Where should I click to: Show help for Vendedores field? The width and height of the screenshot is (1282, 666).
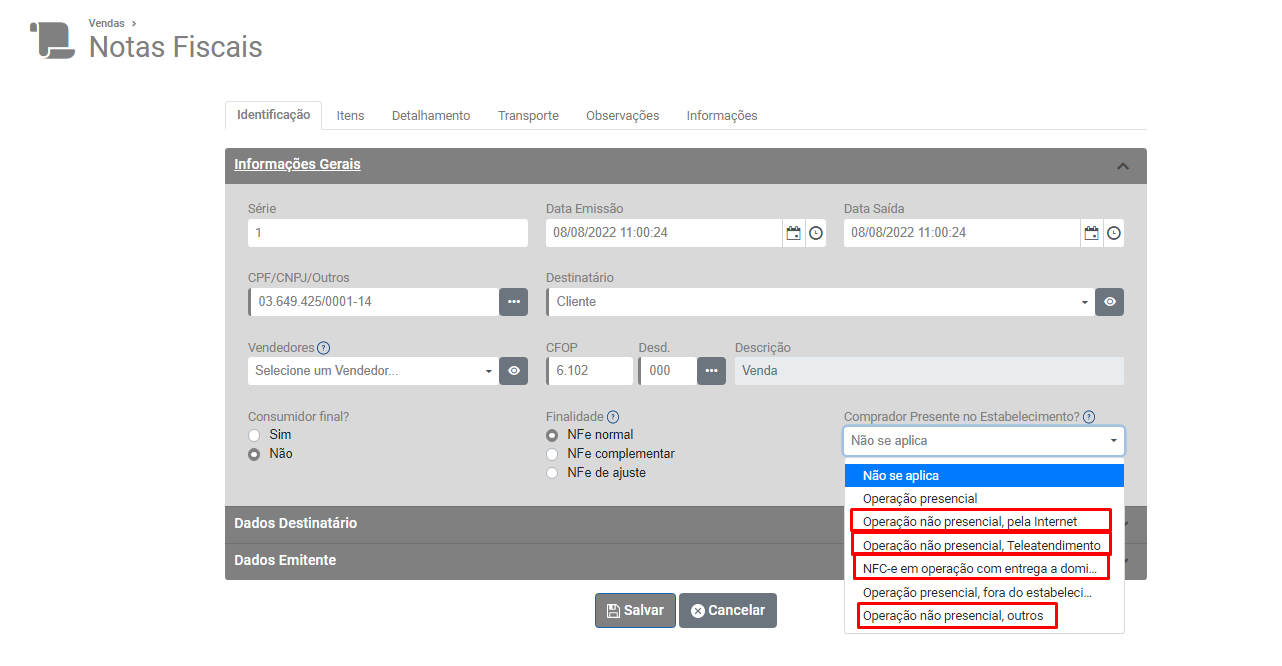pos(323,348)
